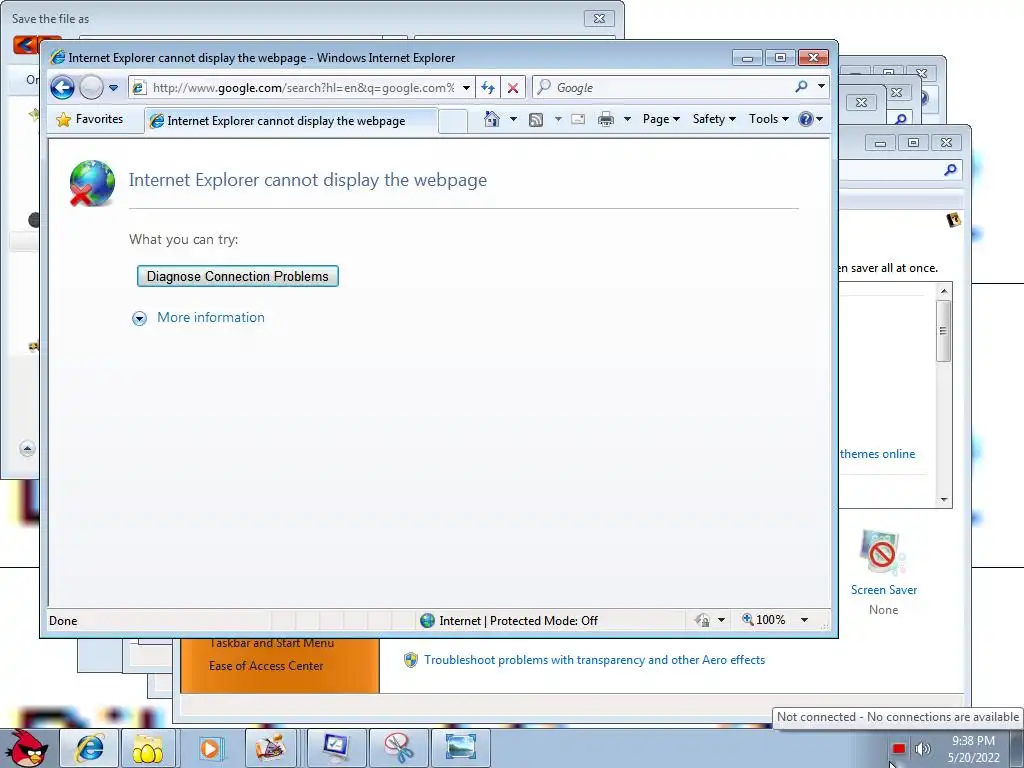Screen dimensions: 1024x768
Task: Stop loading with the red X icon
Action: coord(513,88)
